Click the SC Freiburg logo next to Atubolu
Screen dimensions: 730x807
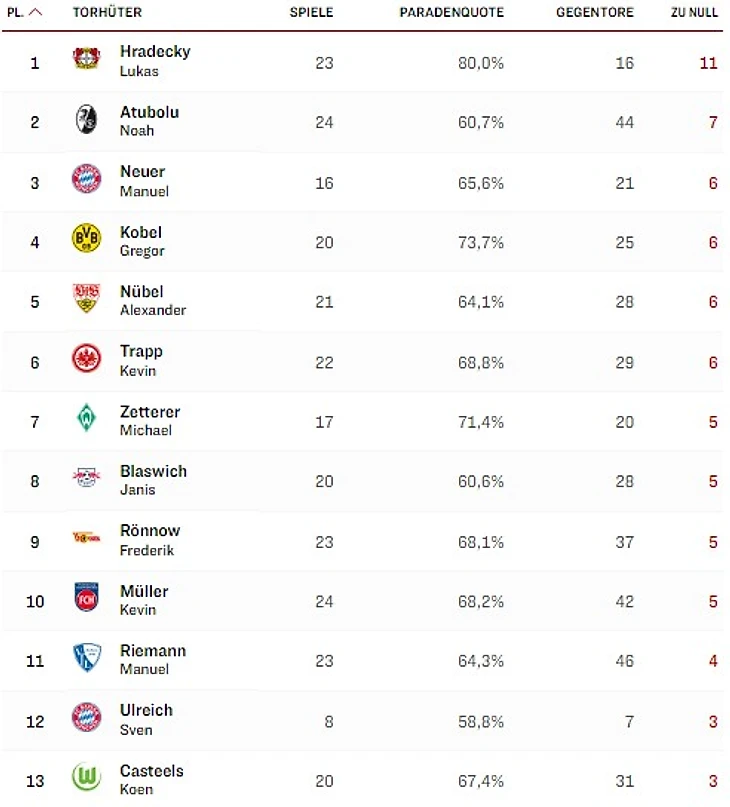pos(86,120)
